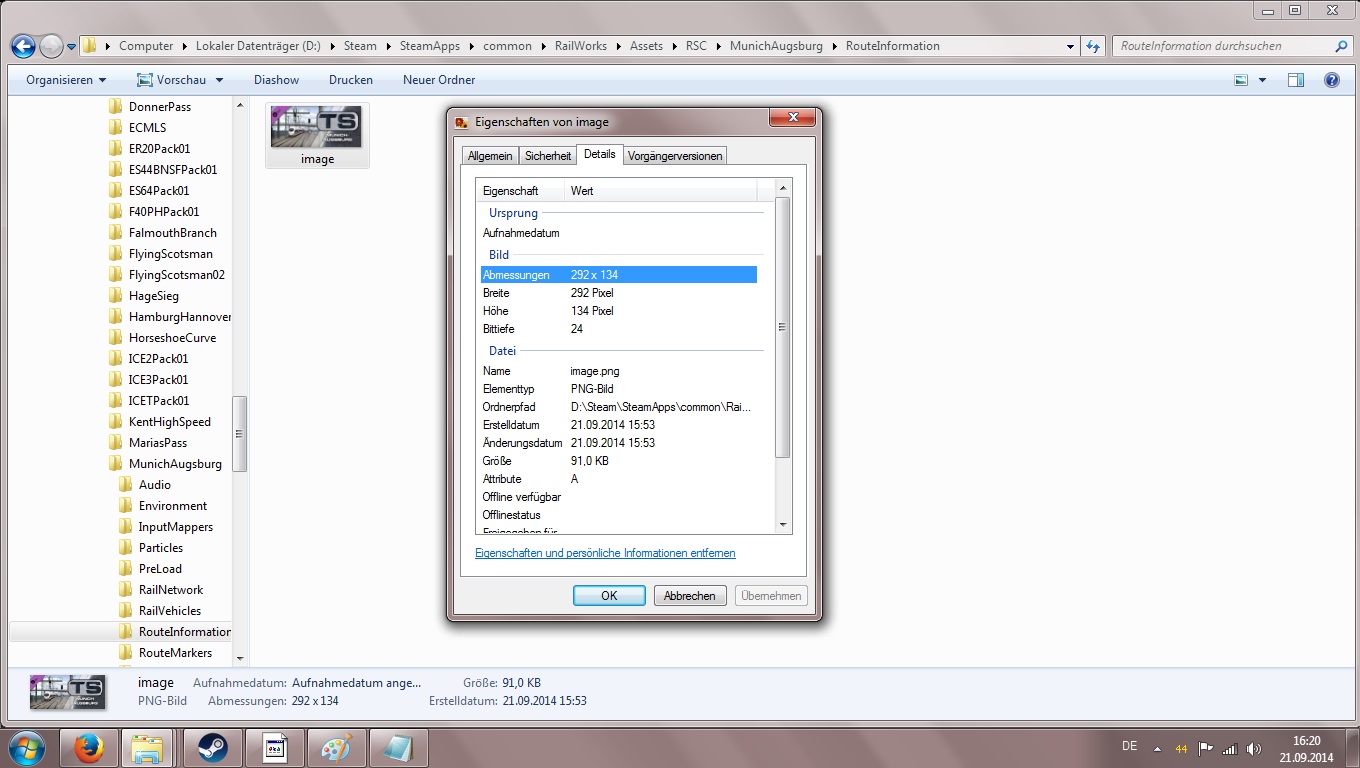Click the change view icon in the toolbar
Screen dimensions: 1360x768
[x=1241, y=80]
